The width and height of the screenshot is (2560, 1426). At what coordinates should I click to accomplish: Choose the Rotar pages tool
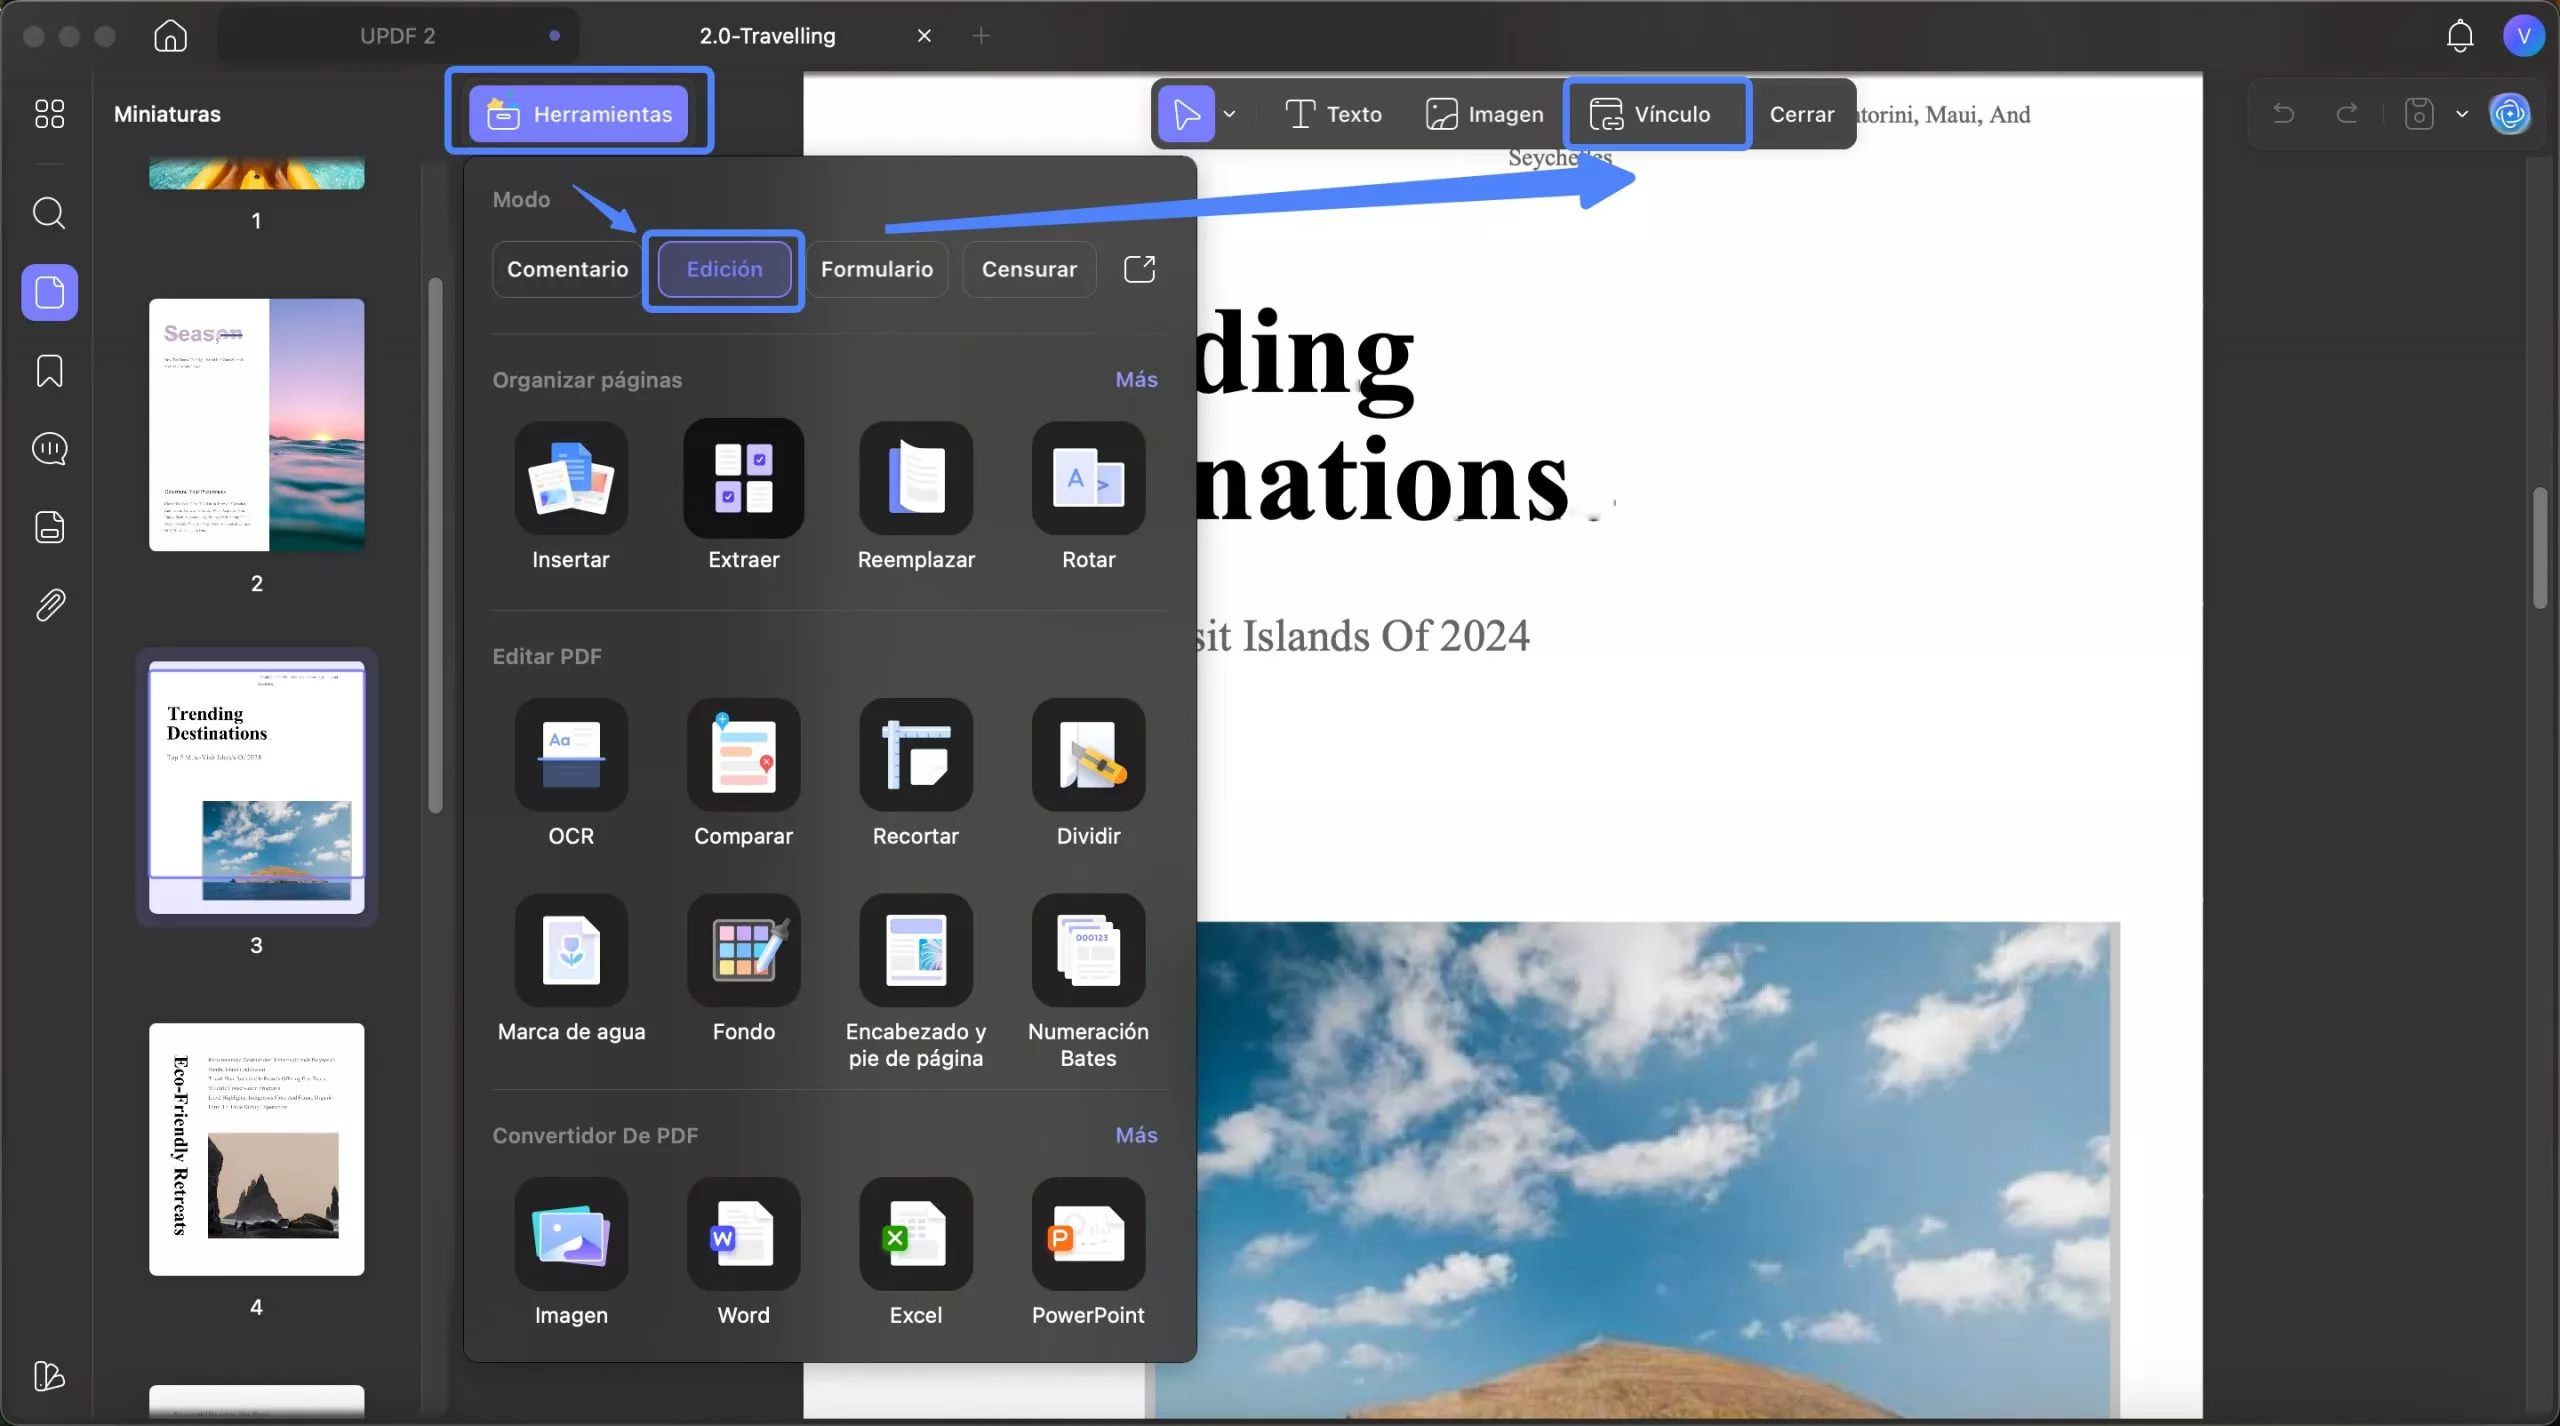point(1088,496)
